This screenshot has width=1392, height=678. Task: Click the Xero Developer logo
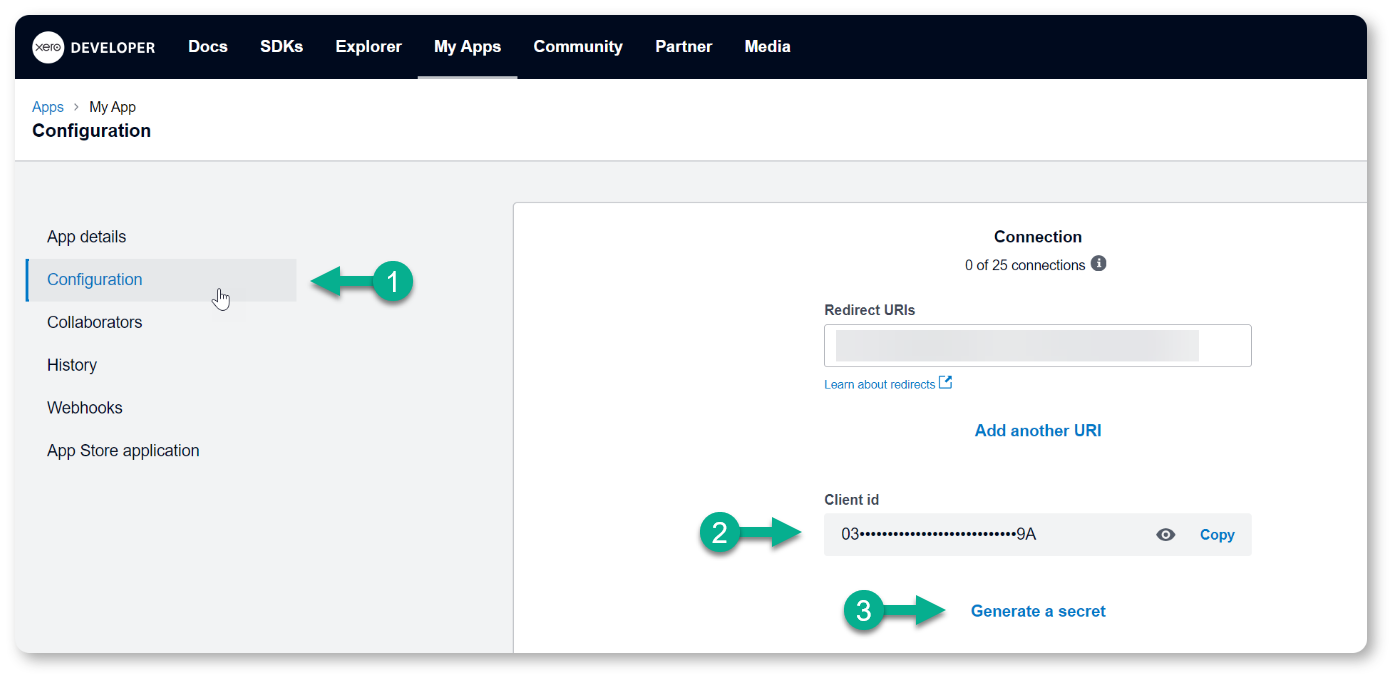point(94,47)
